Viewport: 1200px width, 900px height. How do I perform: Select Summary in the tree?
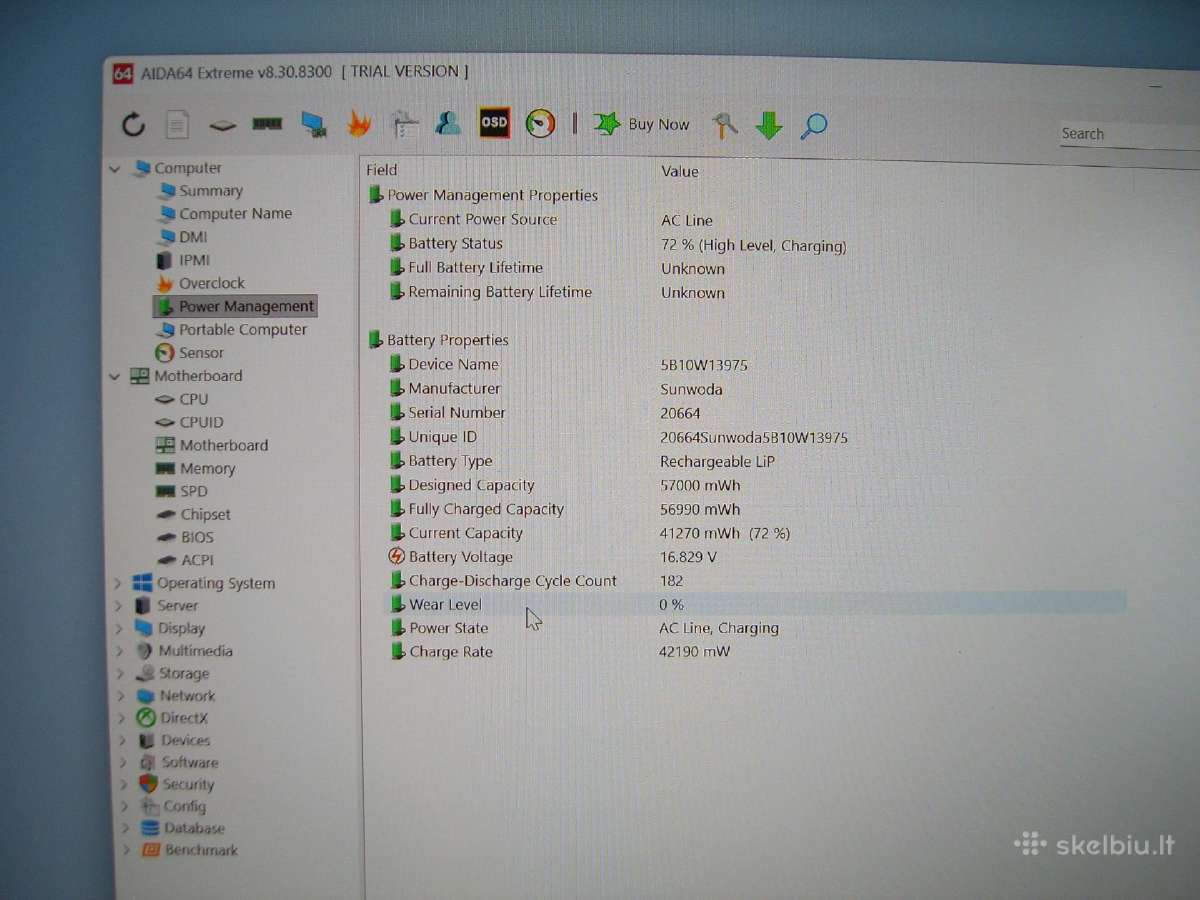[200, 191]
